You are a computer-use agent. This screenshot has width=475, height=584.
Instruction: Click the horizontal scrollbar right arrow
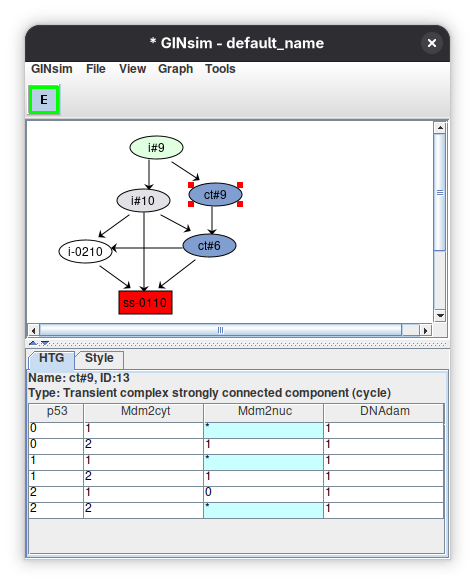tap(425, 330)
